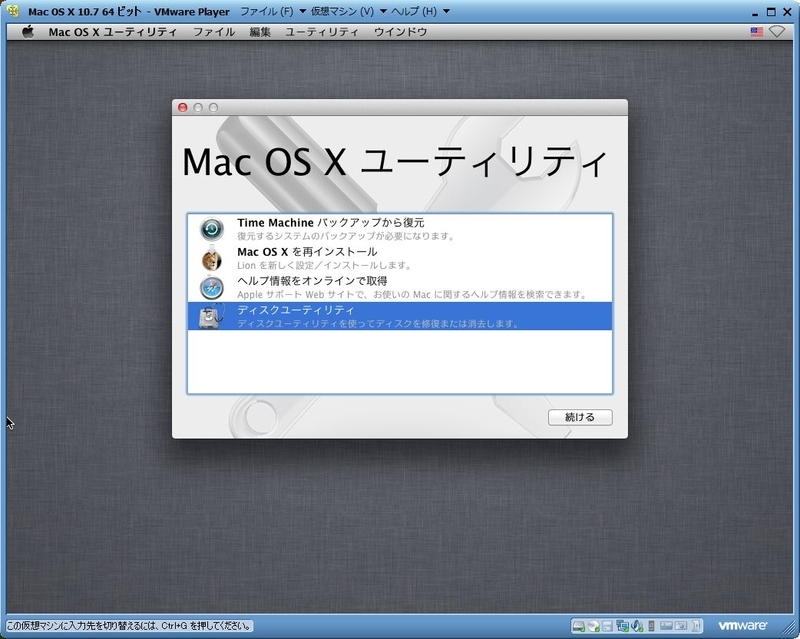
Task: Select ヘルプ情報をオンラインで取得 row
Action: [x=400, y=287]
